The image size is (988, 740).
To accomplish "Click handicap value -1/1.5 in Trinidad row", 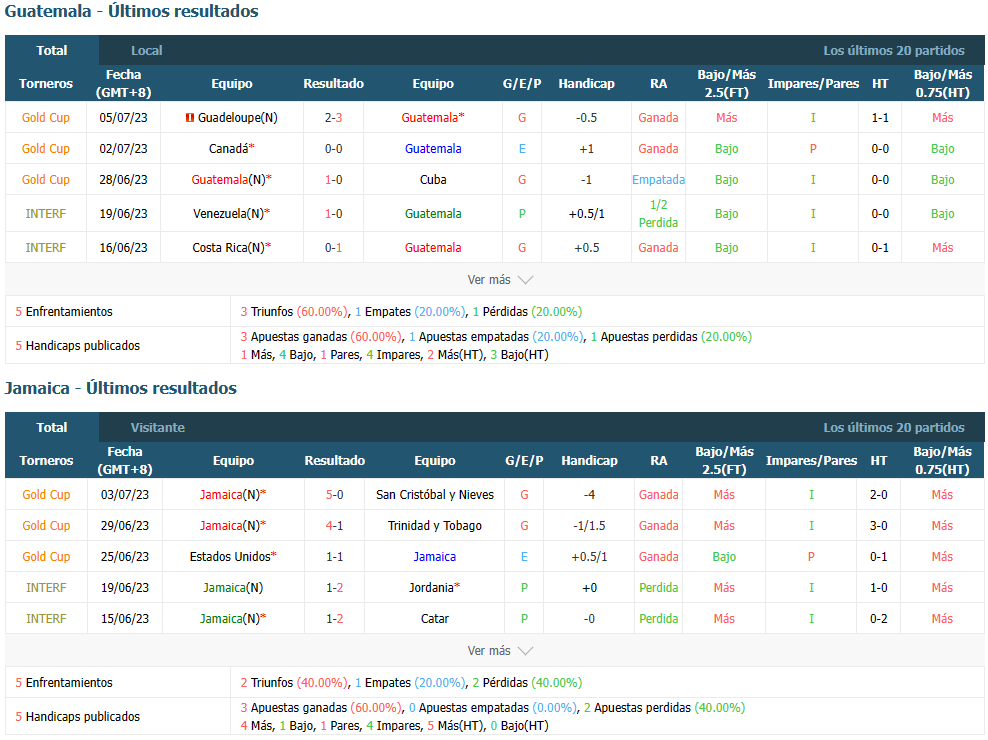I will click(x=589, y=526).
